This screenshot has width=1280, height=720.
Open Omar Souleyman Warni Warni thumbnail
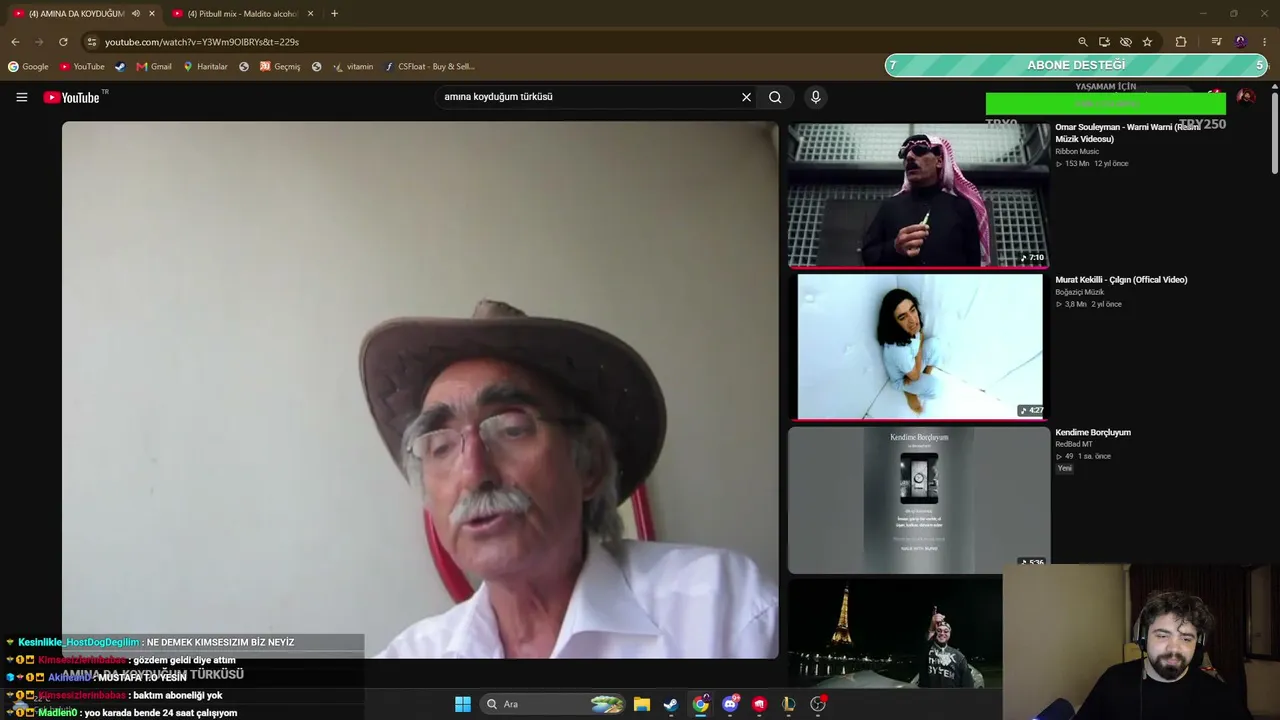[x=918, y=195]
